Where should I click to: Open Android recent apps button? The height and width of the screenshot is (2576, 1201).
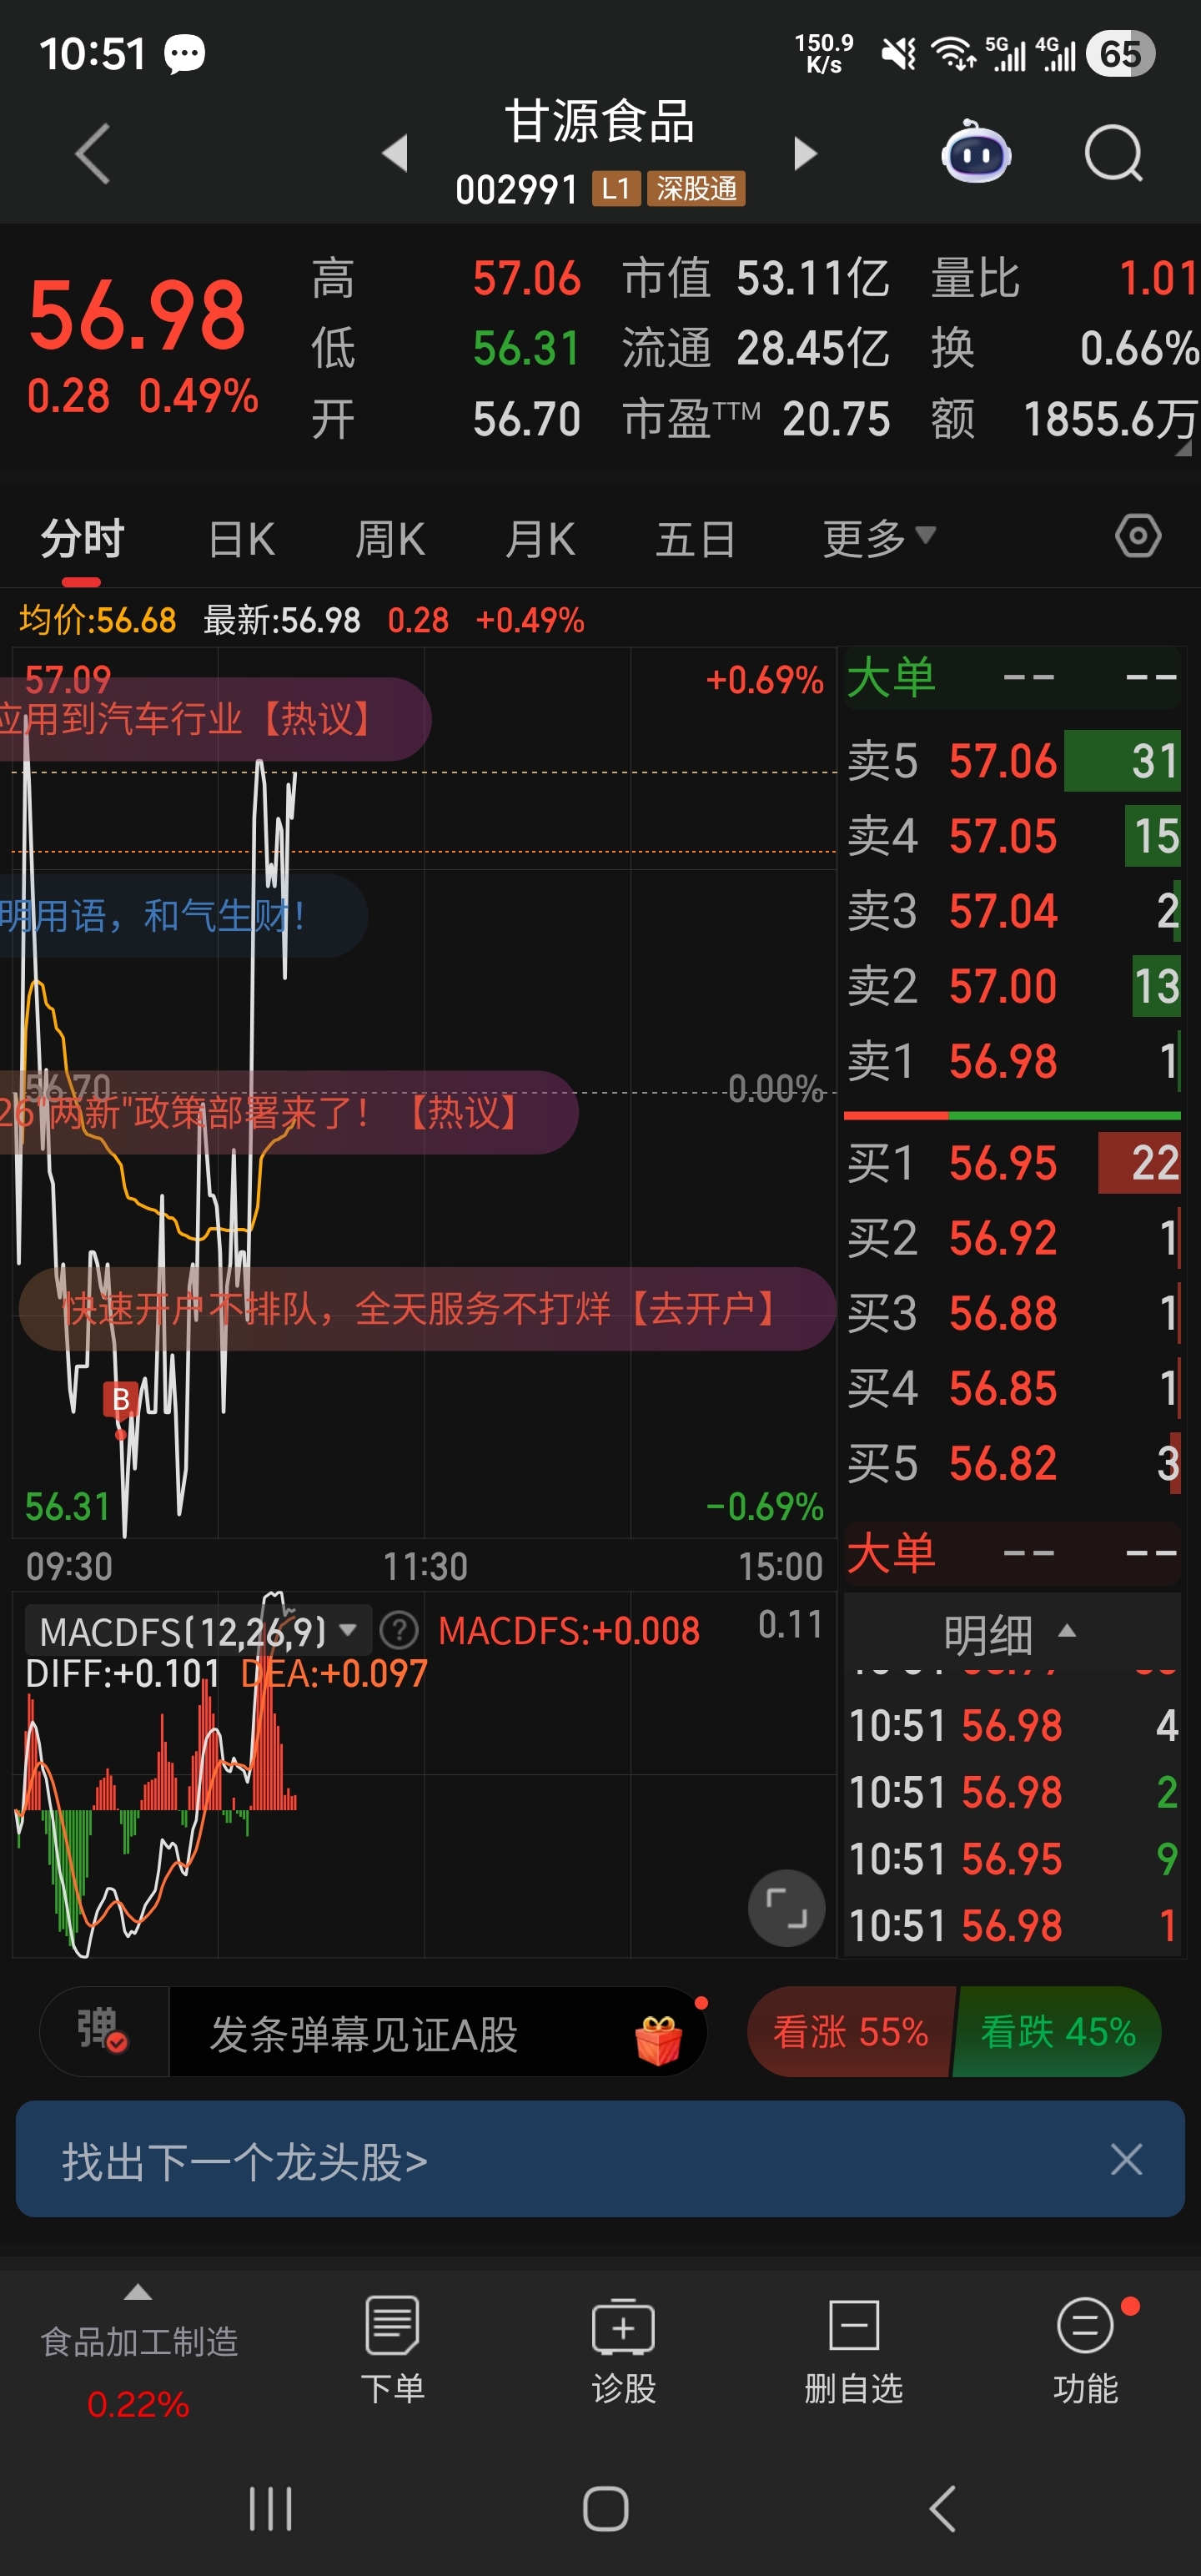[270, 2508]
